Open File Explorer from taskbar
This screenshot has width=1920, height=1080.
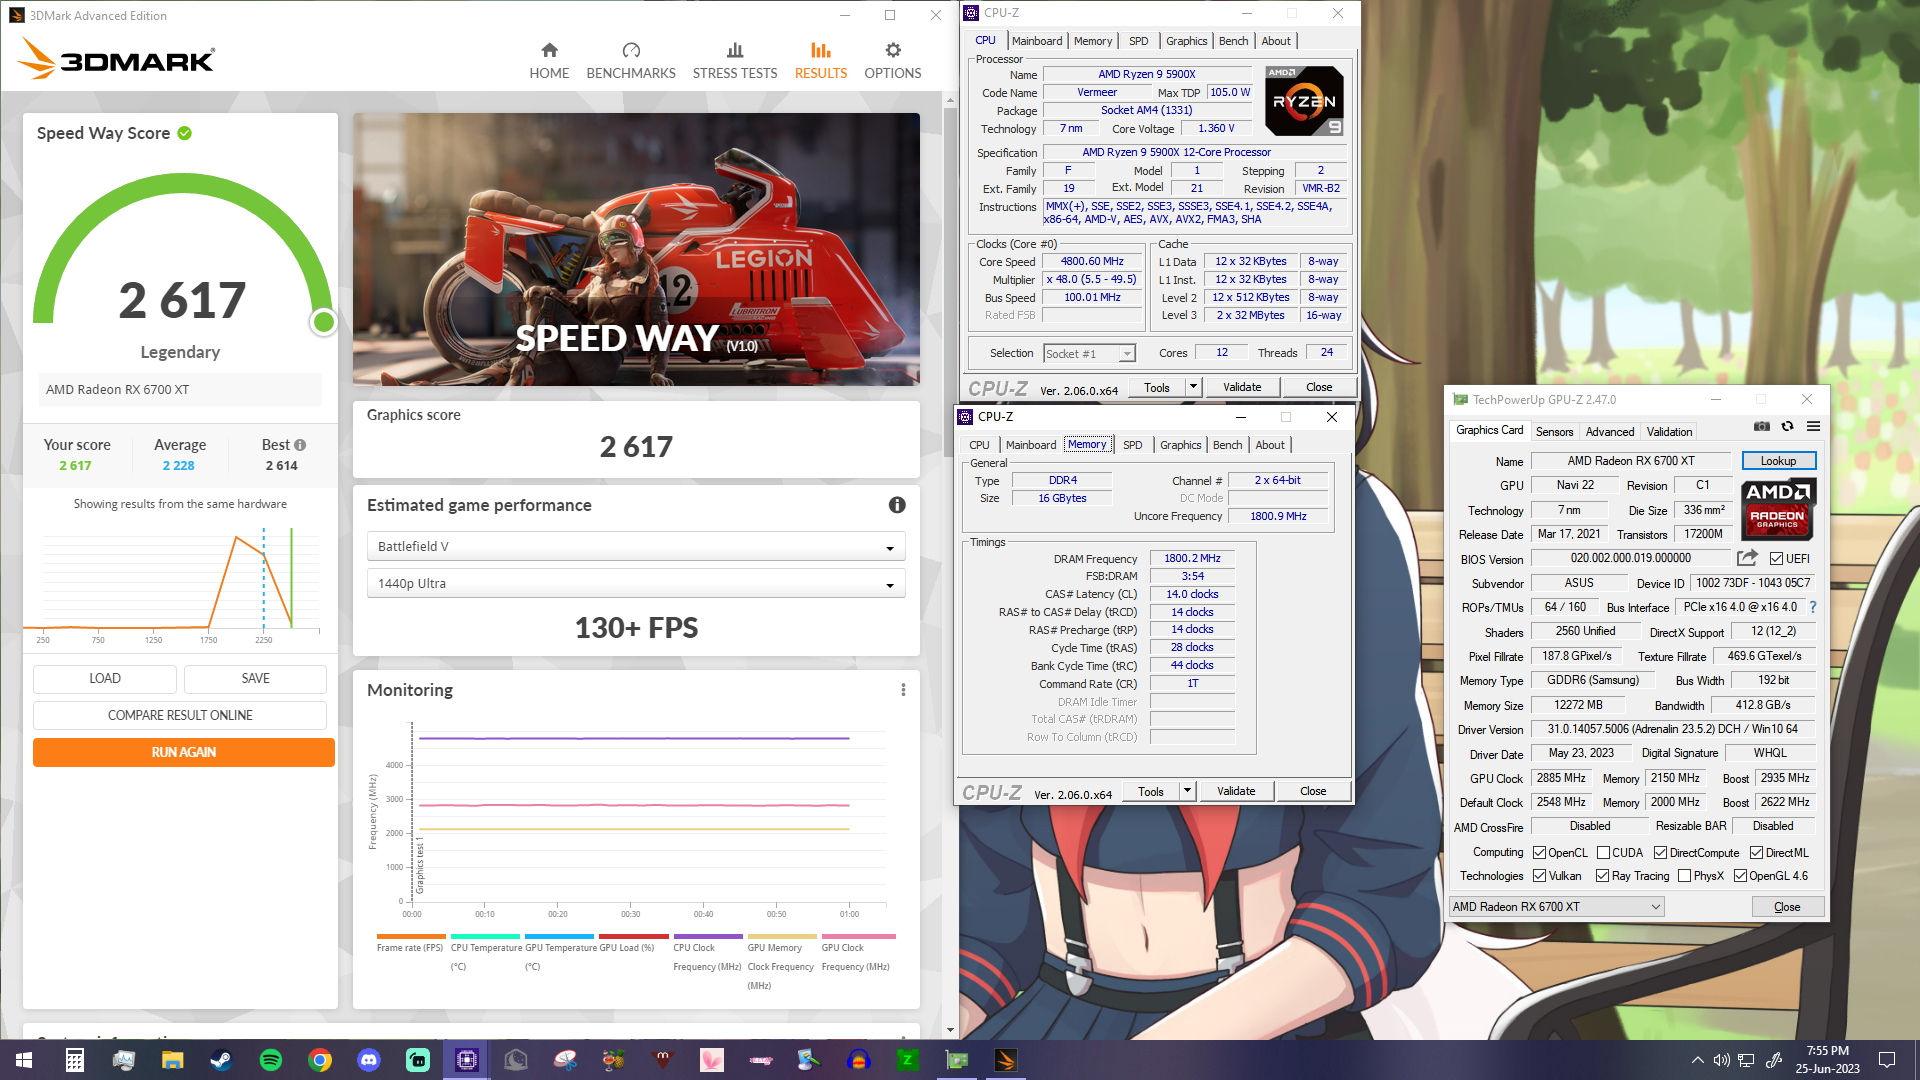pos(173,1060)
